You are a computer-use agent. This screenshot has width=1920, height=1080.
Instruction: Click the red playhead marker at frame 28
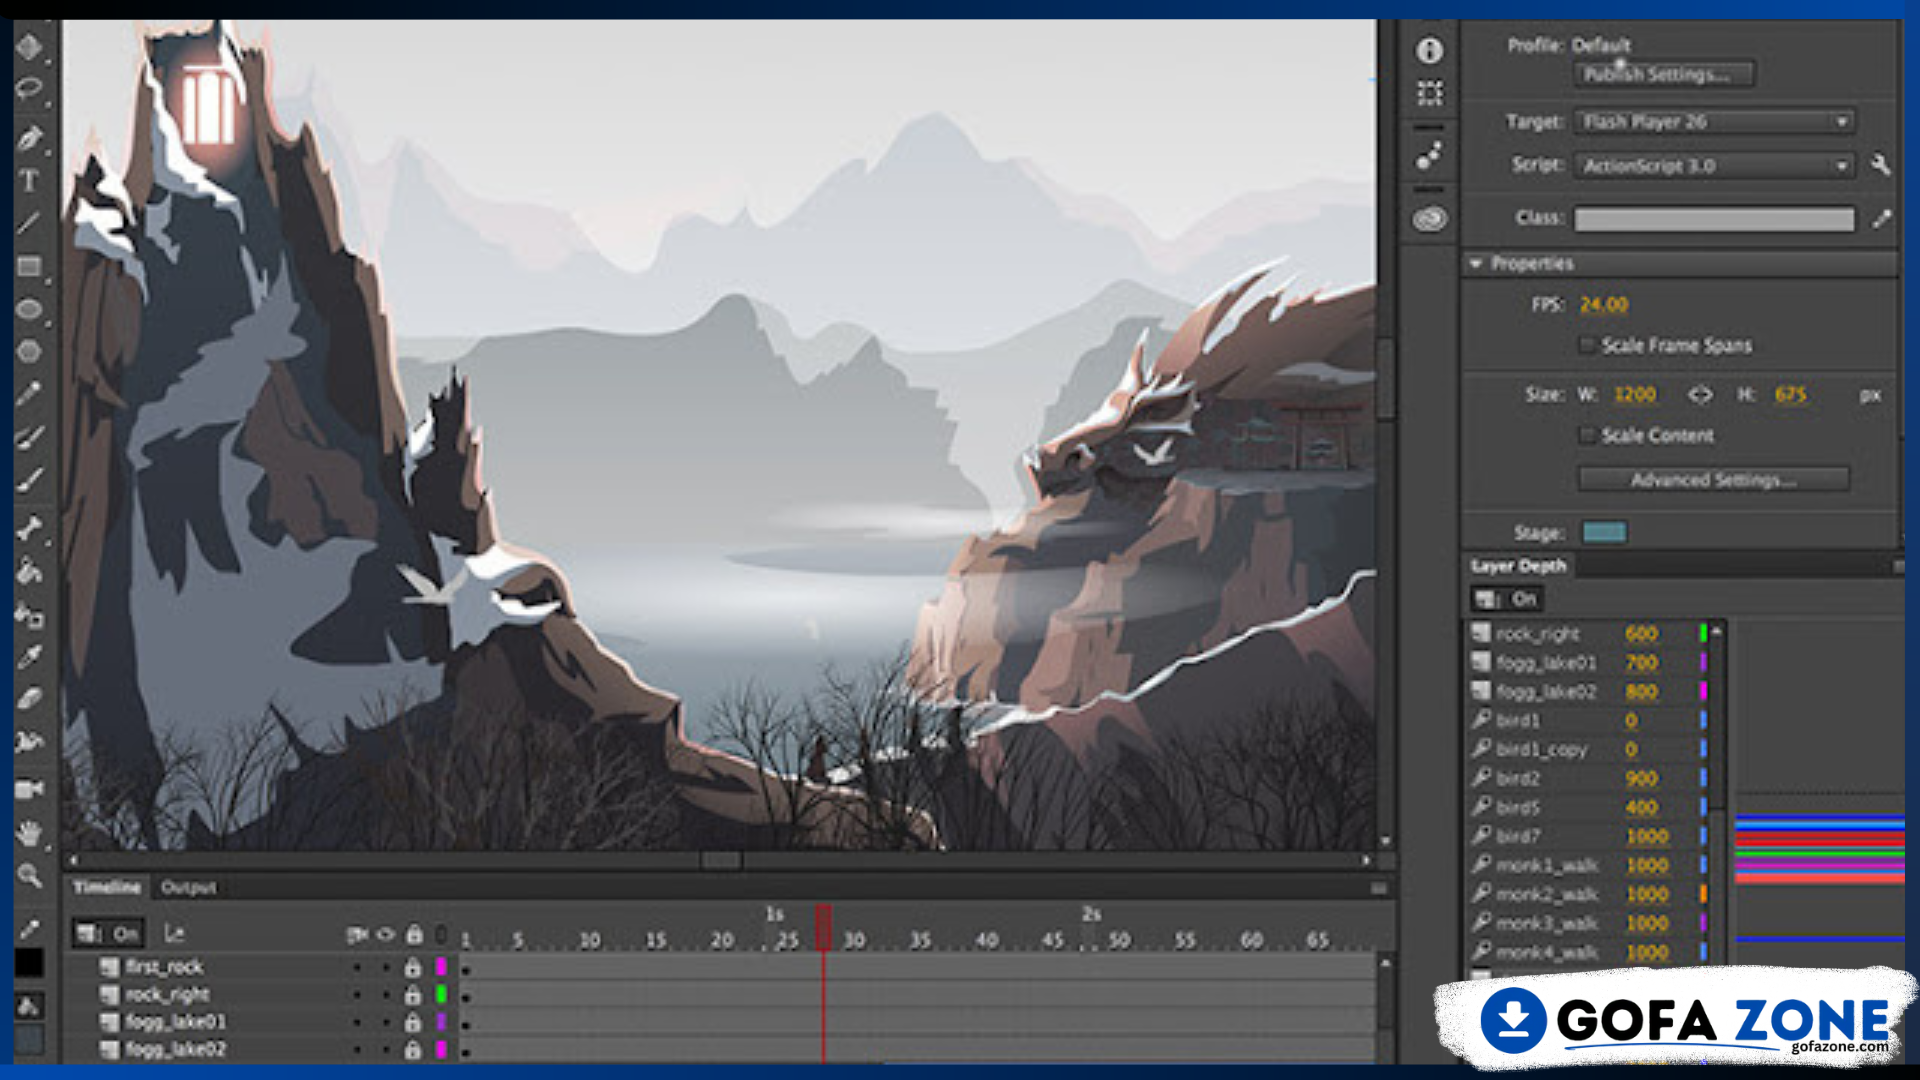click(823, 926)
